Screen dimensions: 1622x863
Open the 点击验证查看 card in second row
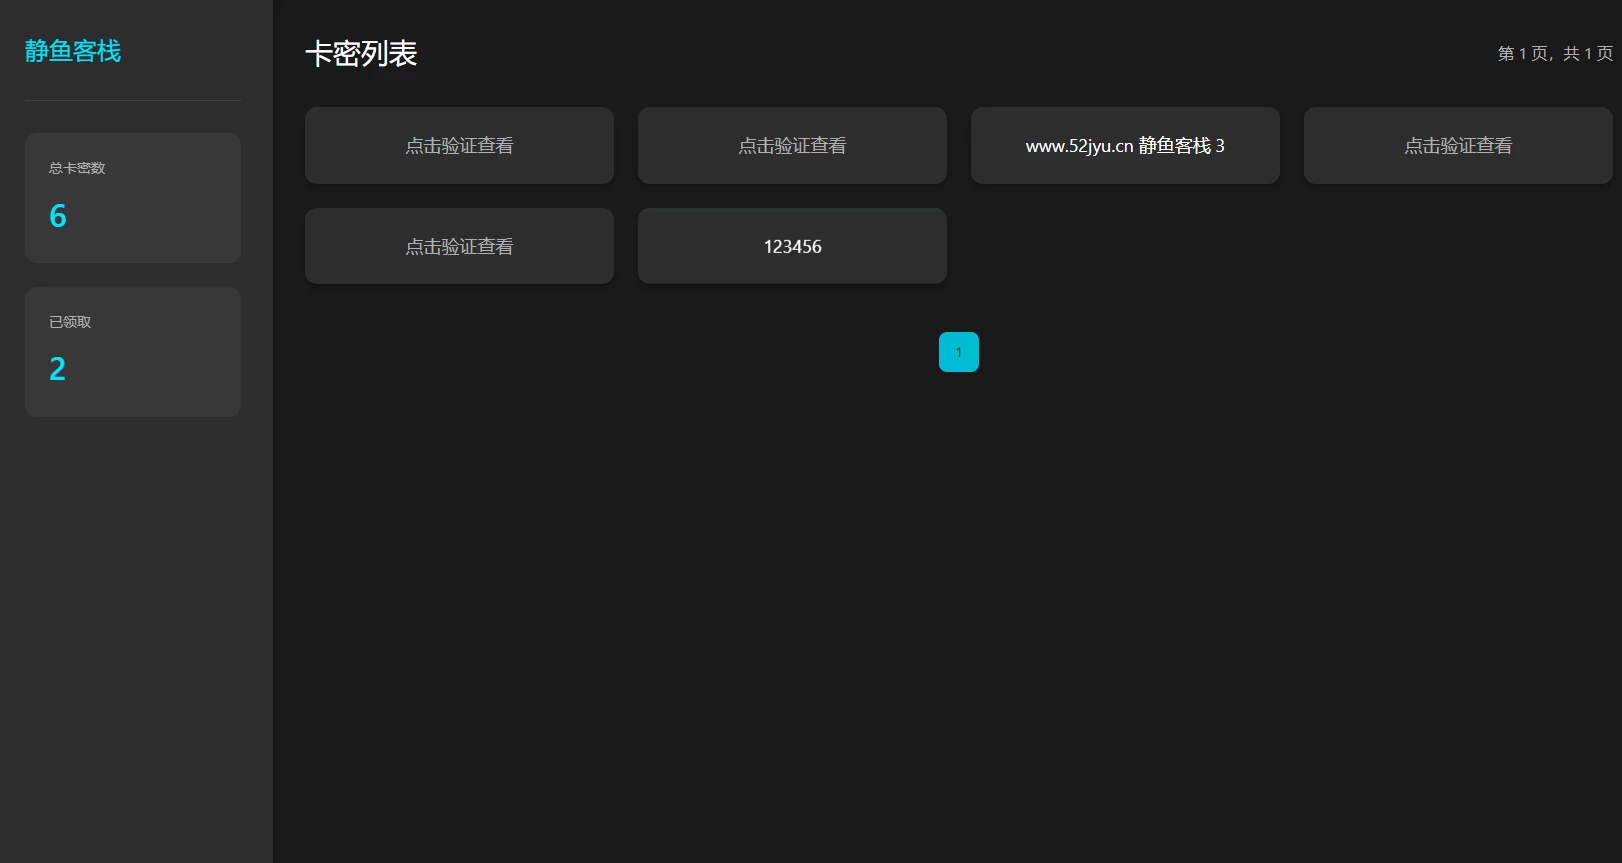459,247
